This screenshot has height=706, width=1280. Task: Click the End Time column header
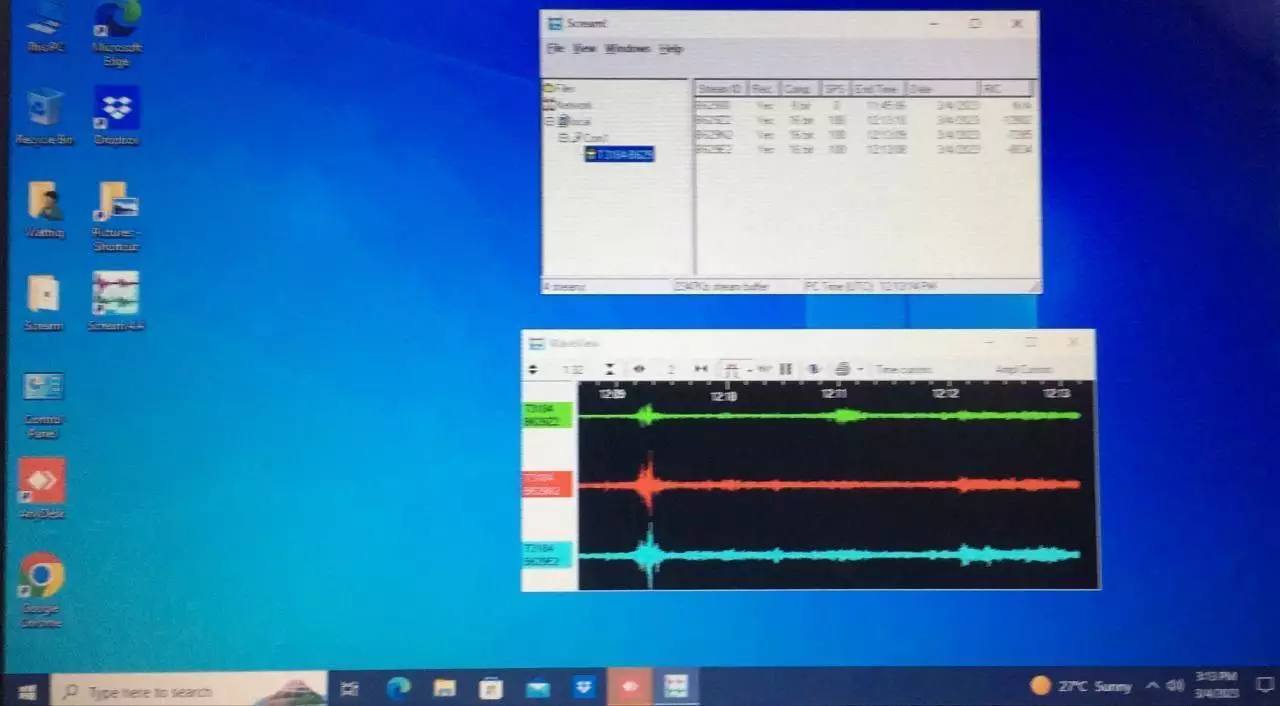tap(875, 89)
